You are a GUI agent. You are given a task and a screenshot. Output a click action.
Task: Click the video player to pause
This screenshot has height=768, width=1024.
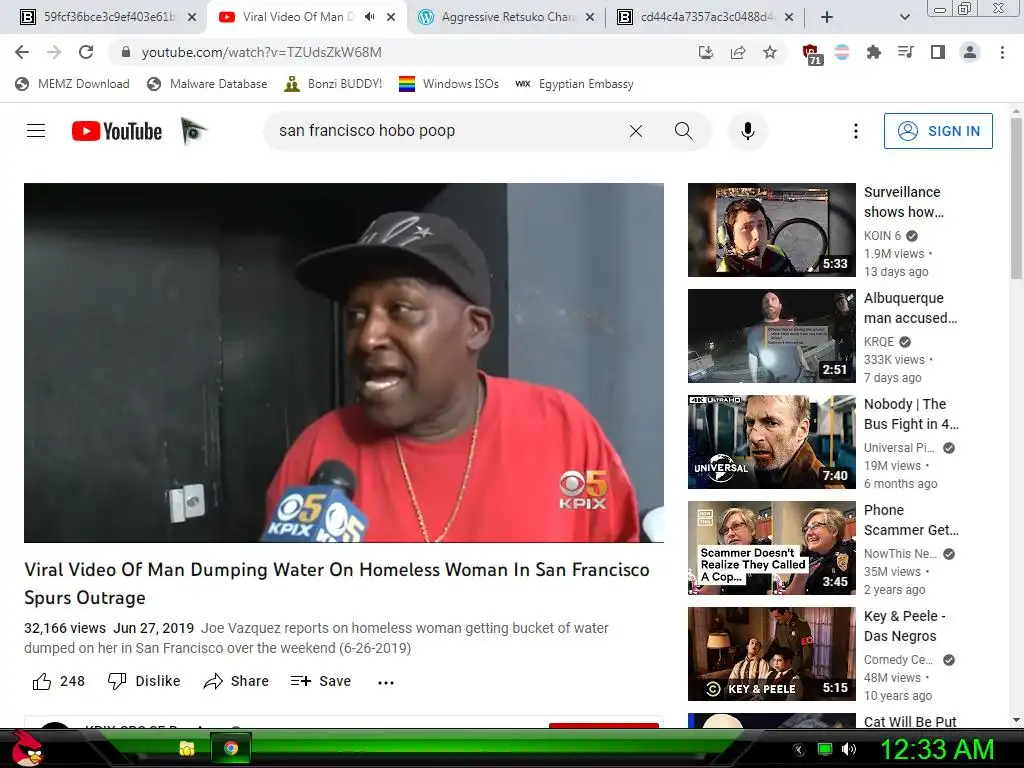(344, 362)
